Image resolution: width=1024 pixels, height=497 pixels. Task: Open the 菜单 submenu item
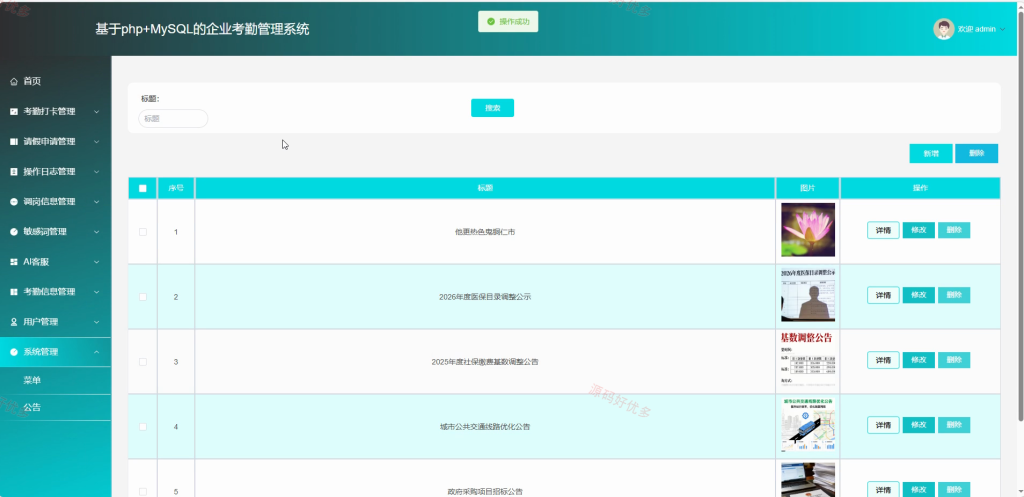pos(33,380)
